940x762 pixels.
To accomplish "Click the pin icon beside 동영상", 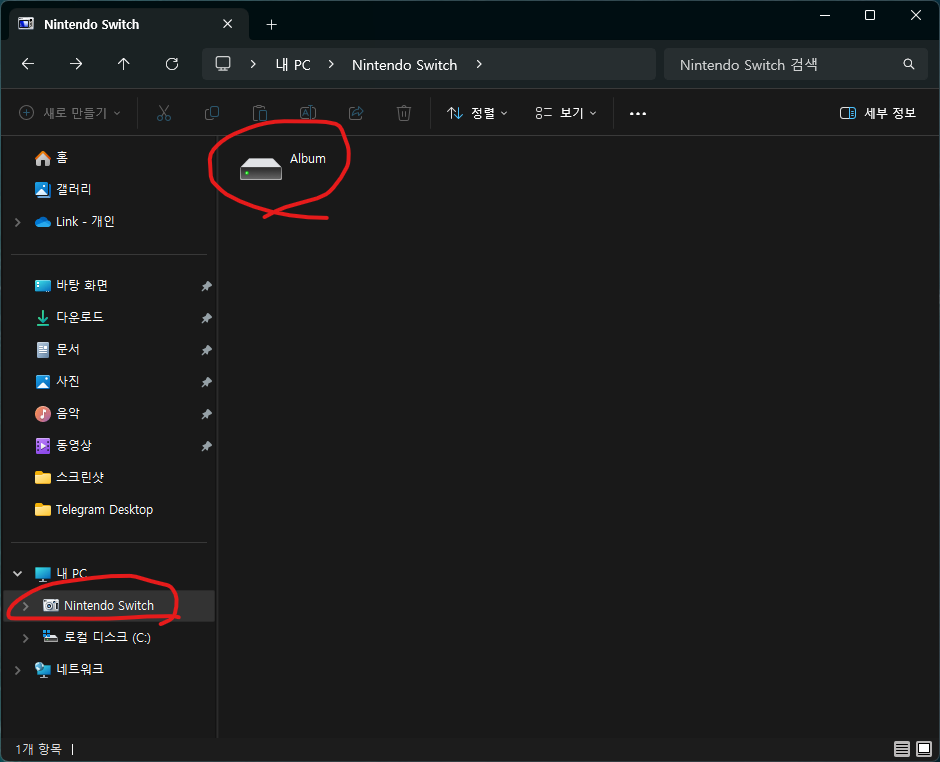I will [206, 446].
